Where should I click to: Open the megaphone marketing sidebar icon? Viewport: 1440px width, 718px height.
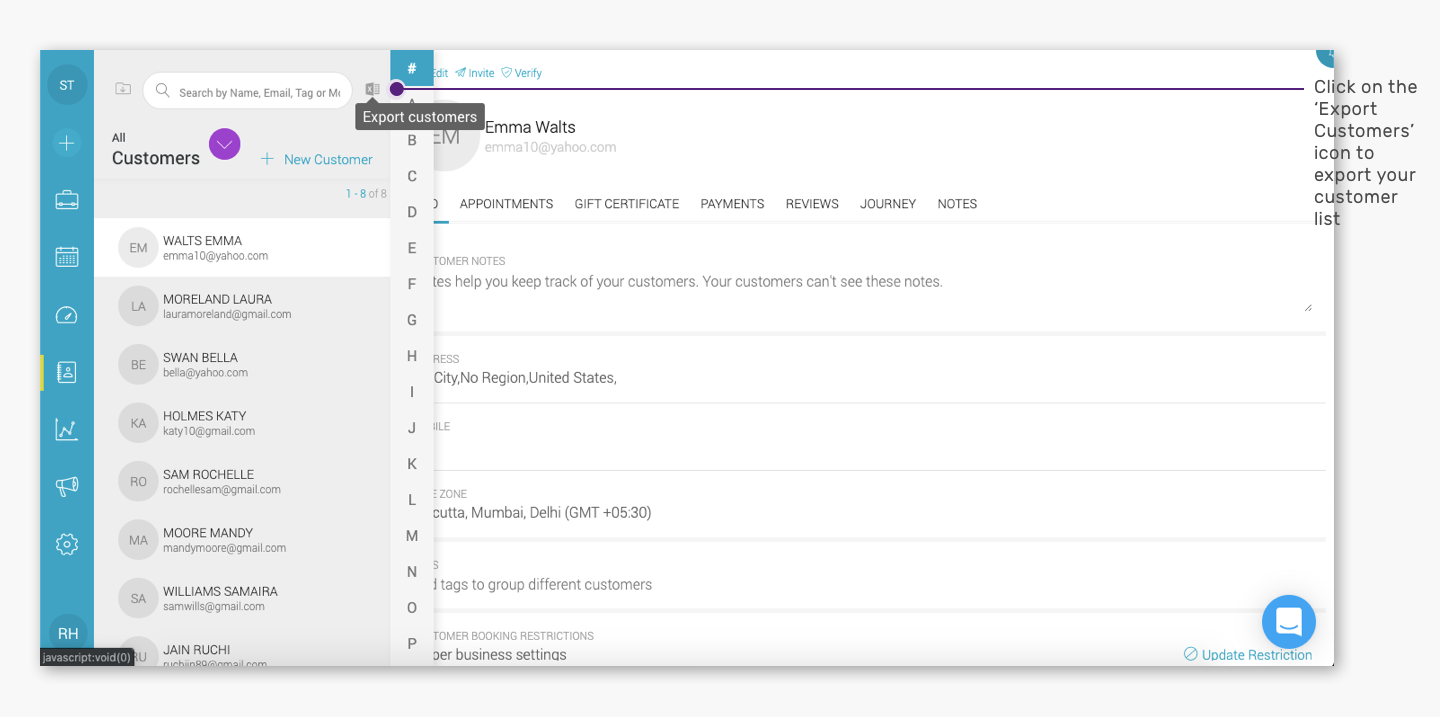pos(67,487)
